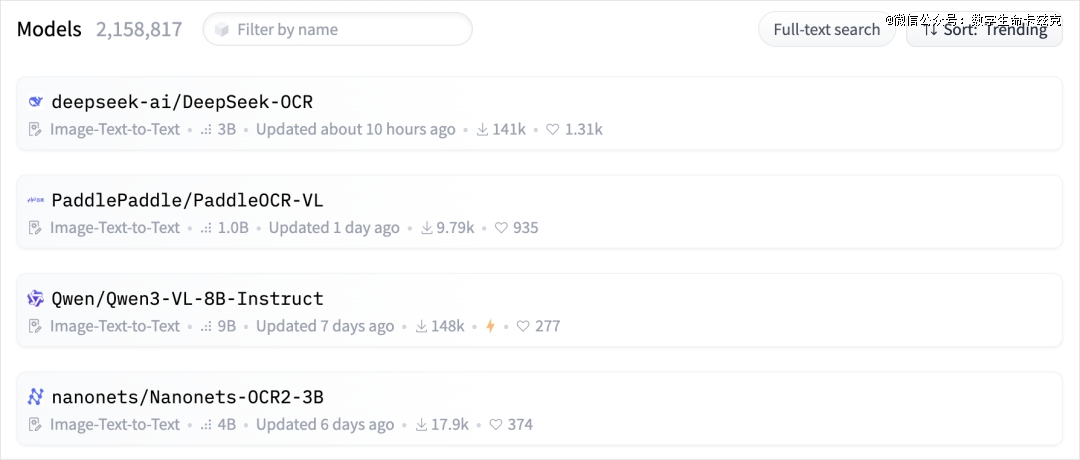The width and height of the screenshot is (1080, 460).
Task: Click the heart likes icon for Nanonets-OCR2-3B
Action: click(x=496, y=424)
